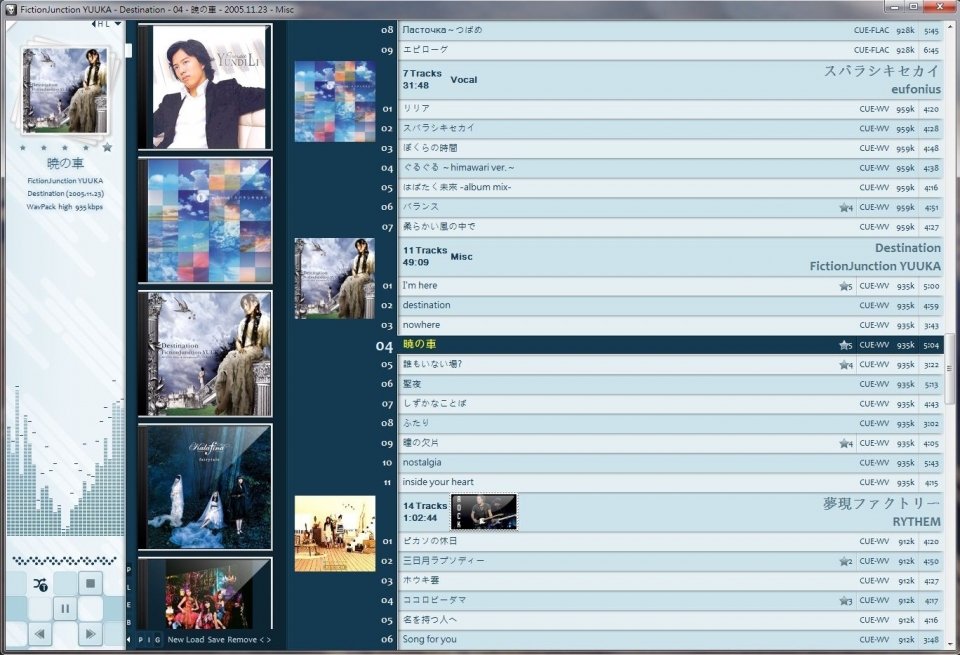Select the vertical B tab
The image size is (960, 655).
pos(129,623)
